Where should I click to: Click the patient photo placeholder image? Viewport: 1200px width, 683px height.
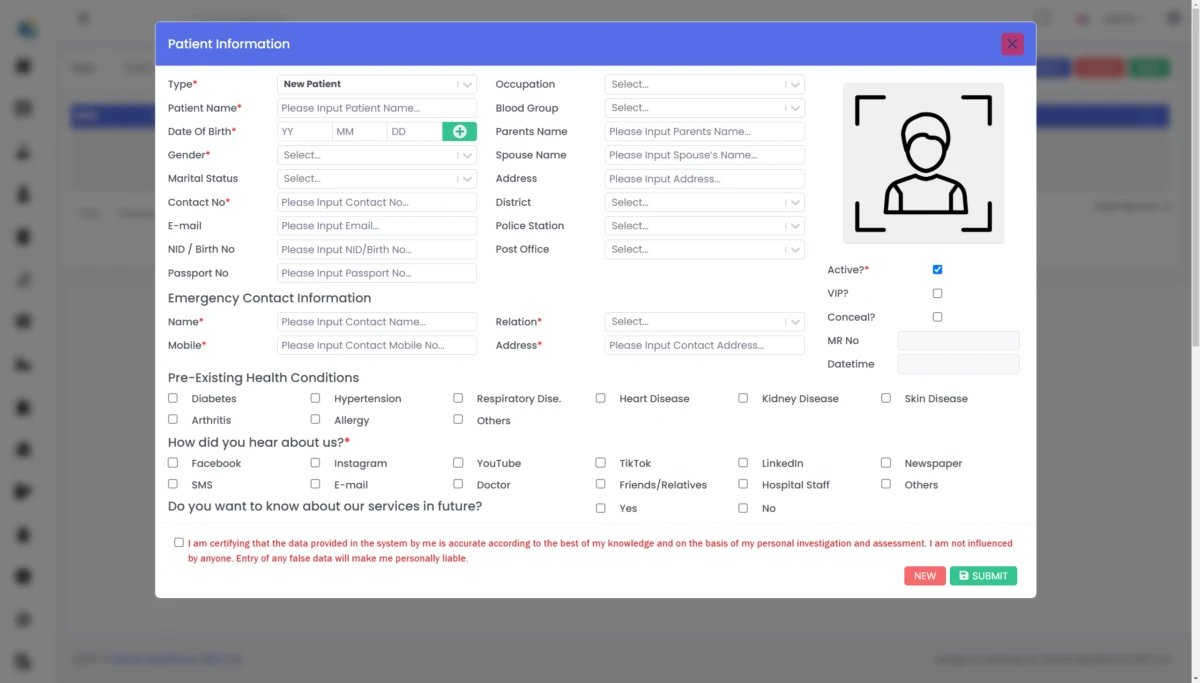coord(923,163)
